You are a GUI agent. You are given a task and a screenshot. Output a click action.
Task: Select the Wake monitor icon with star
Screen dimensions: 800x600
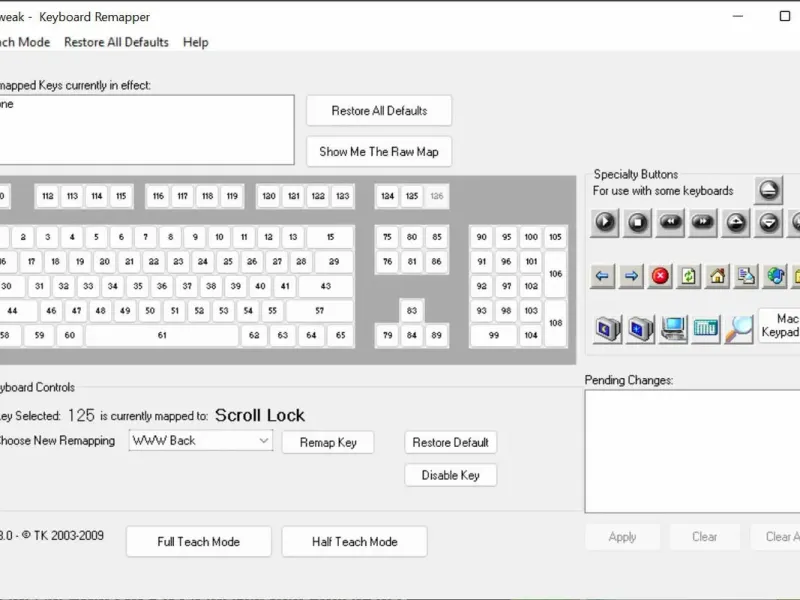[x=640, y=329]
